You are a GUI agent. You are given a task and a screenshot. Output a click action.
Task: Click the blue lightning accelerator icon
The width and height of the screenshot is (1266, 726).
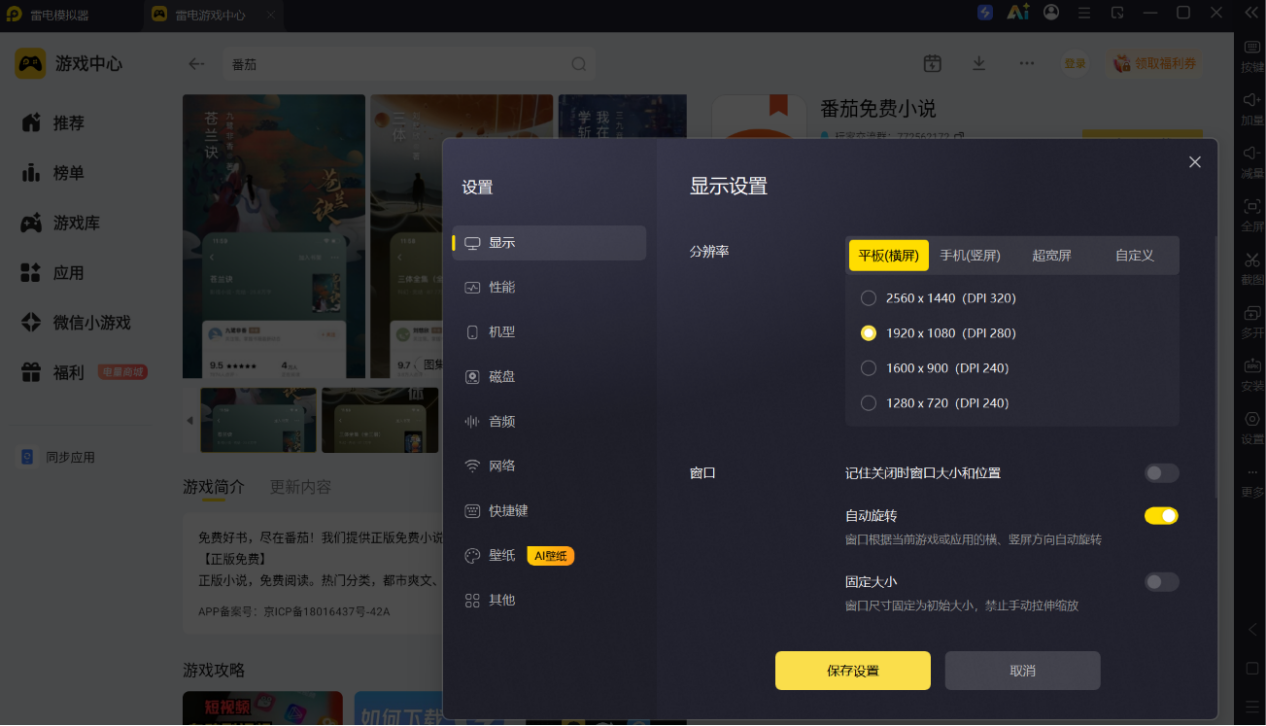986,13
